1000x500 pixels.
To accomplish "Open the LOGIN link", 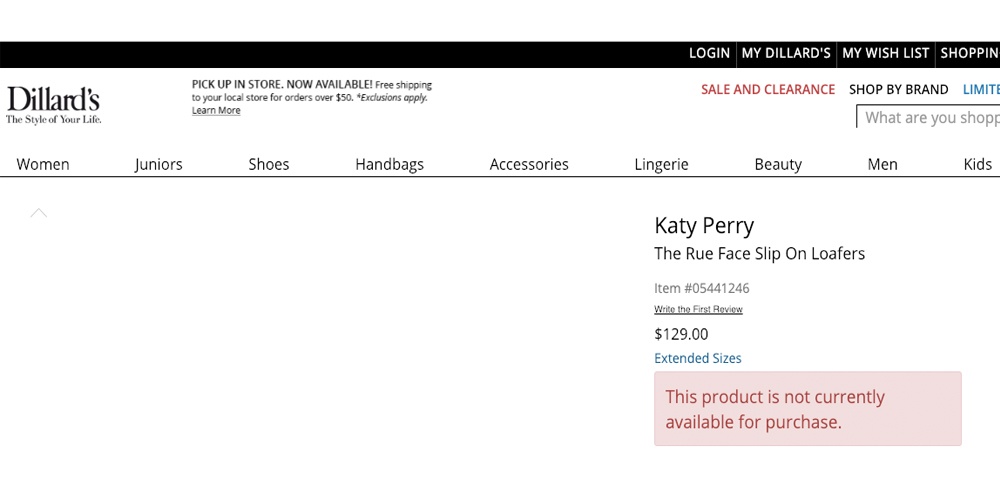I will (709, 53).
